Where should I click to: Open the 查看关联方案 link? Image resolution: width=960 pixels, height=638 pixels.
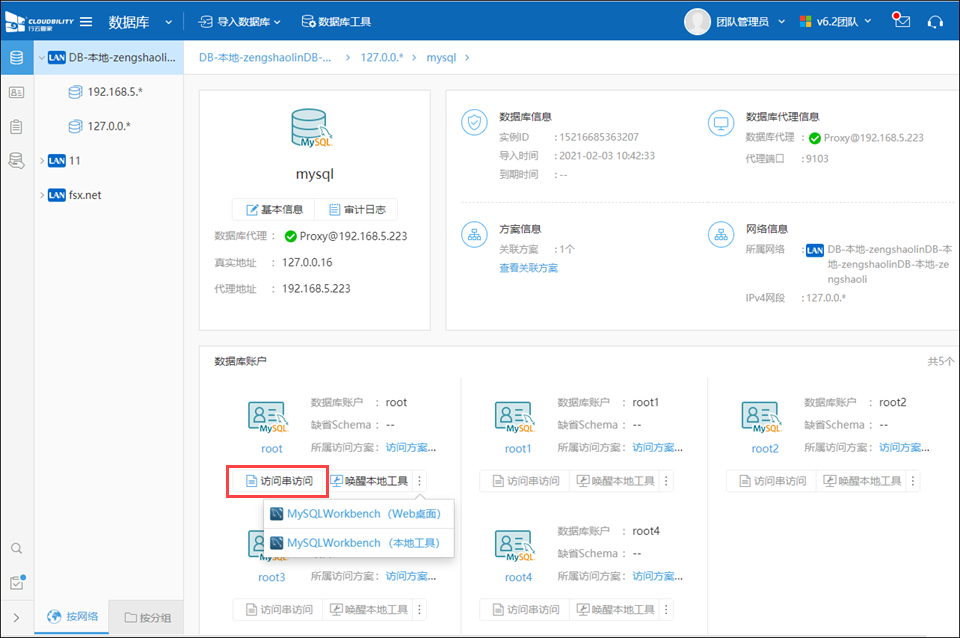[x=528, y=268]
